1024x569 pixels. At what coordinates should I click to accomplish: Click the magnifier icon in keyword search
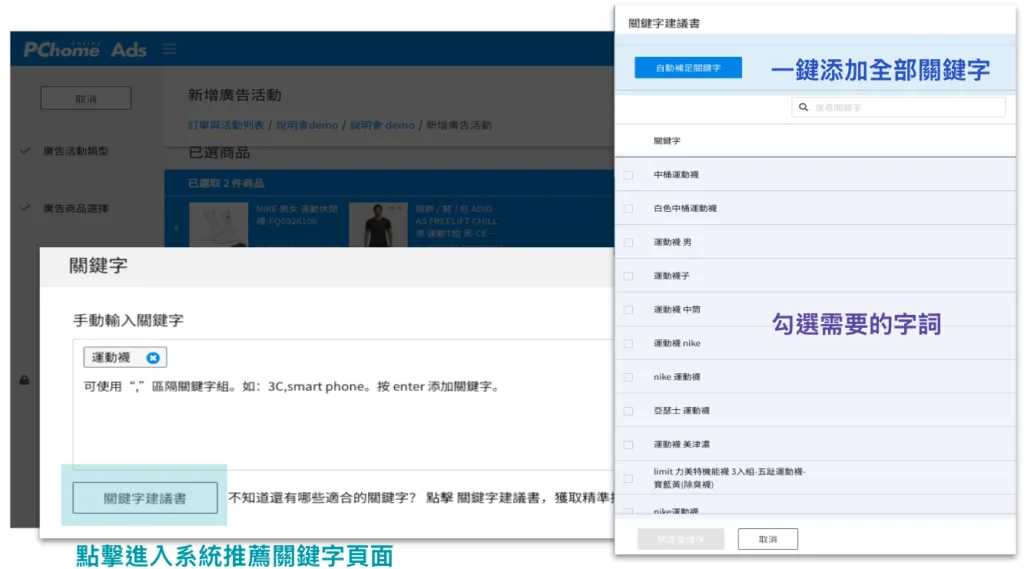point(804,107)
